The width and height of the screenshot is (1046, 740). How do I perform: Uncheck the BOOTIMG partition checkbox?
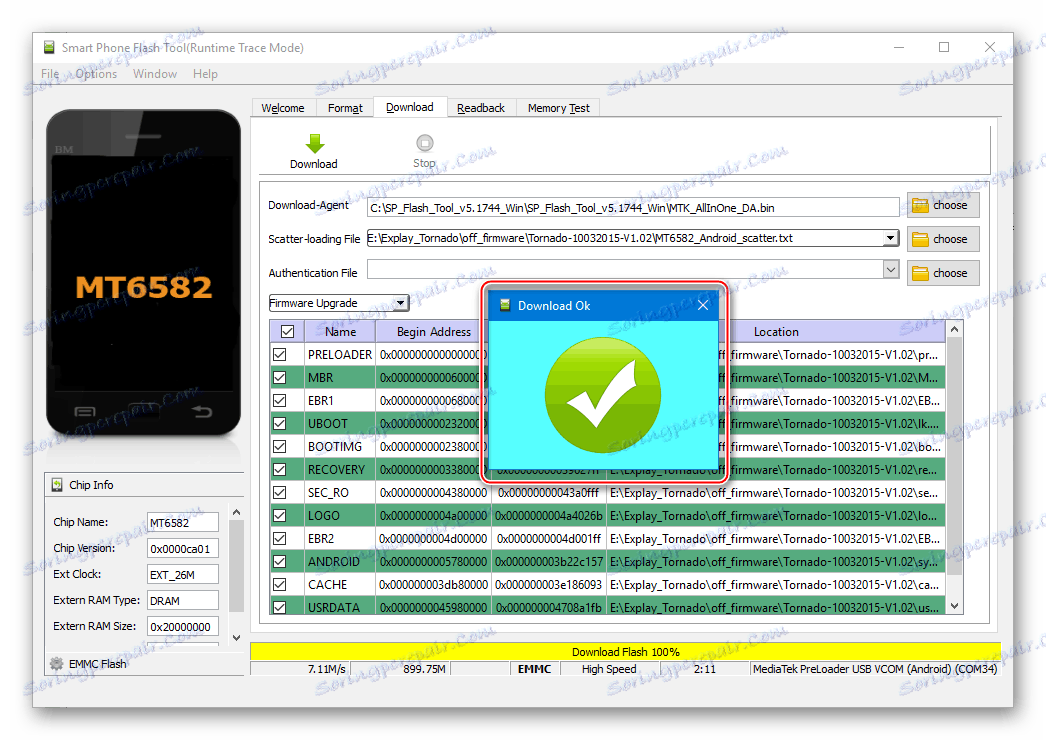[280, 446]
